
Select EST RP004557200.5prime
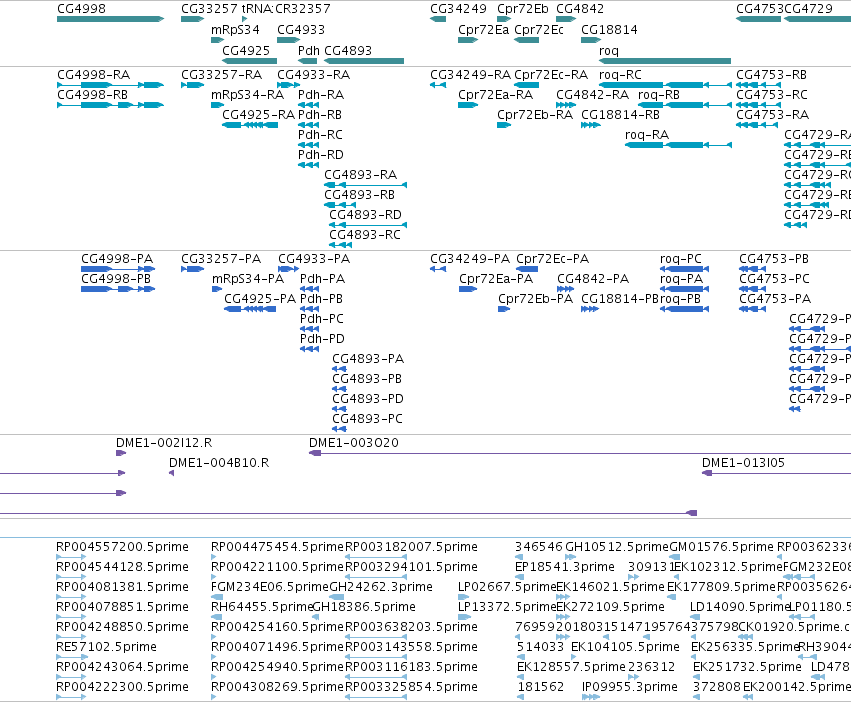(x=123, y=546)
